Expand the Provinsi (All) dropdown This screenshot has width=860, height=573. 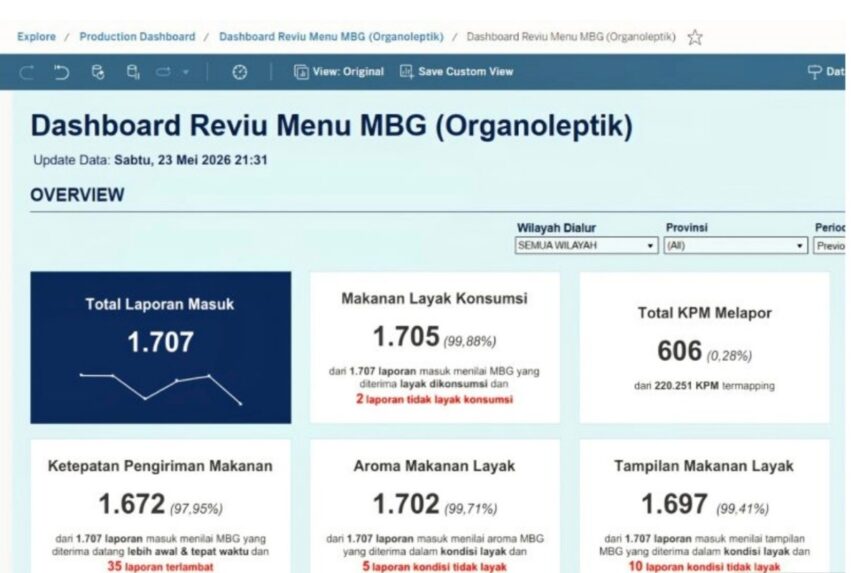click(x=735, y=245)
